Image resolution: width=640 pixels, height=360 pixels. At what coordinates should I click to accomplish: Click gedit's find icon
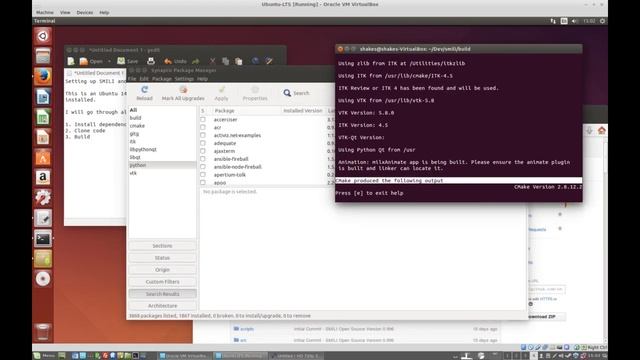256,61
